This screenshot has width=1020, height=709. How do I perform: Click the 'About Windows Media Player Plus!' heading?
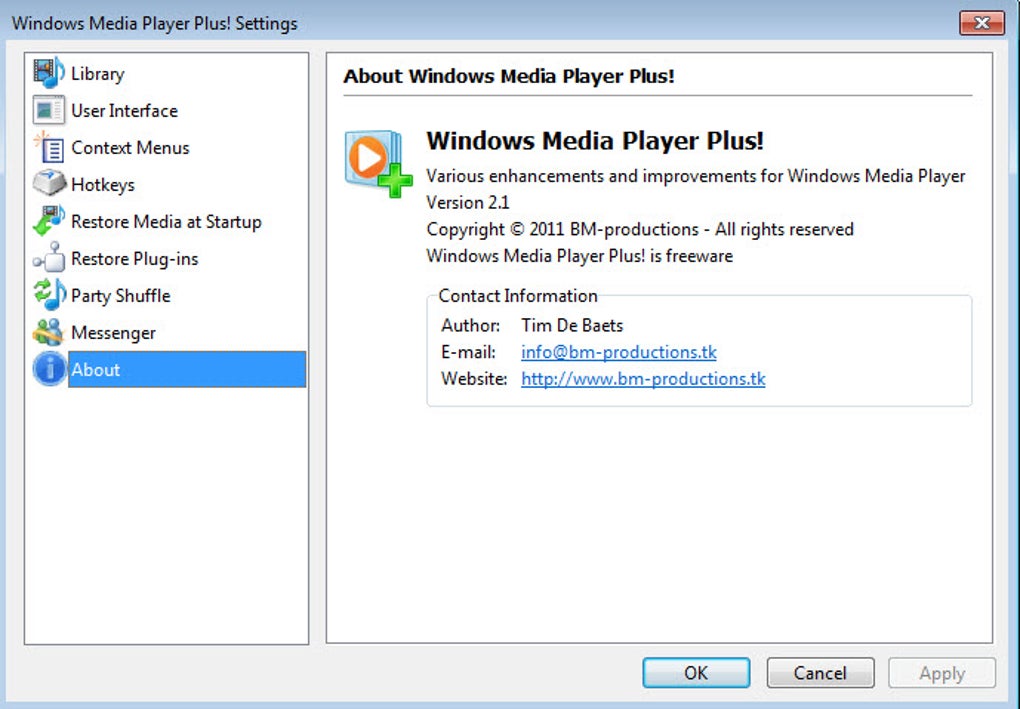click(x=509, y=76)
